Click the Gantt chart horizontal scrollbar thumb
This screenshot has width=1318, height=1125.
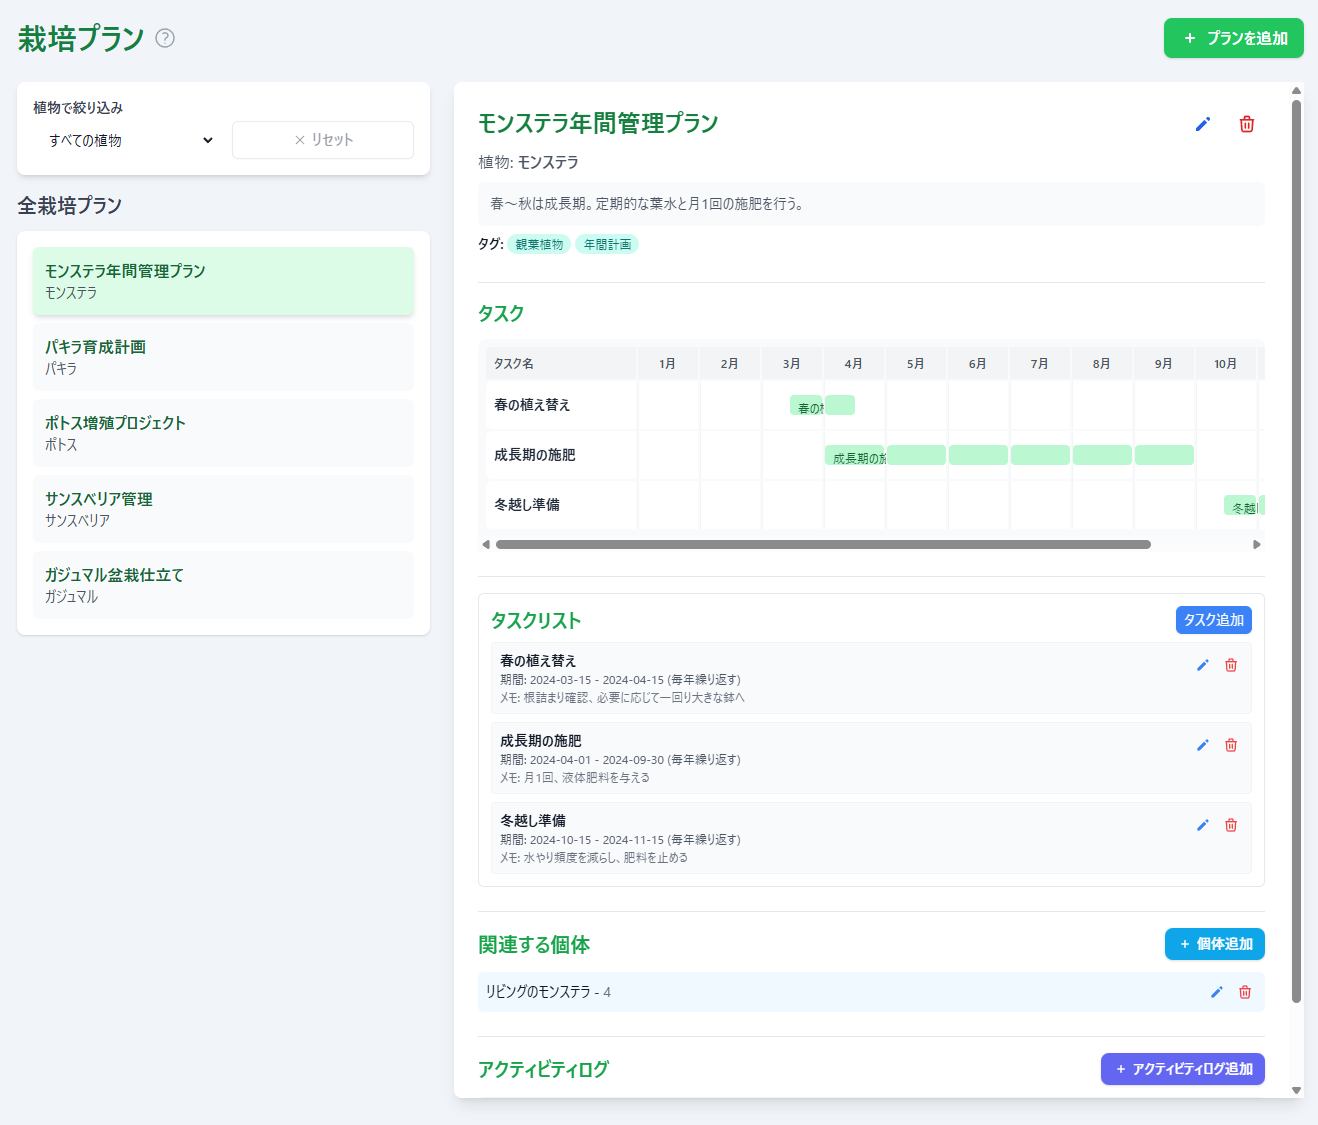coord(823,545)
